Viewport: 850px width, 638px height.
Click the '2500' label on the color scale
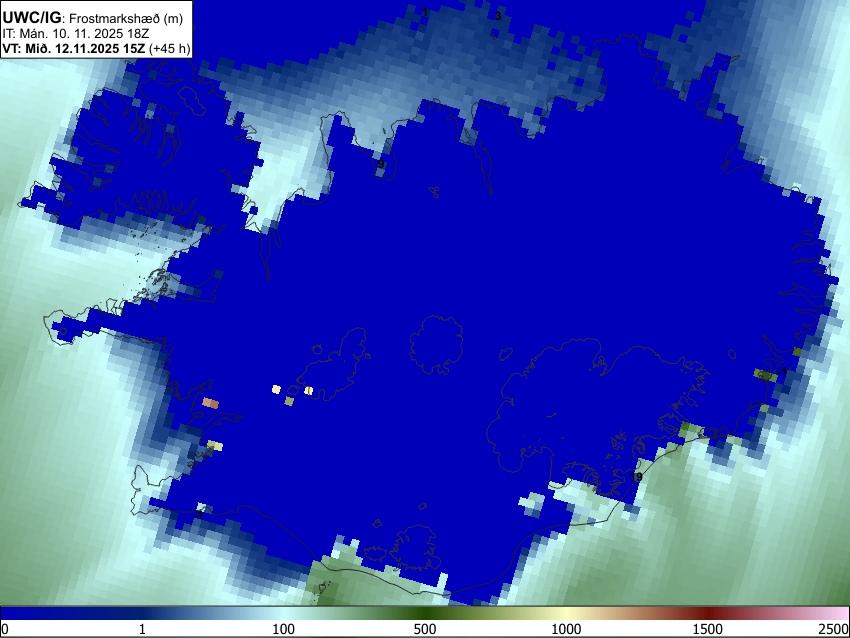click(x=834, y=629)
